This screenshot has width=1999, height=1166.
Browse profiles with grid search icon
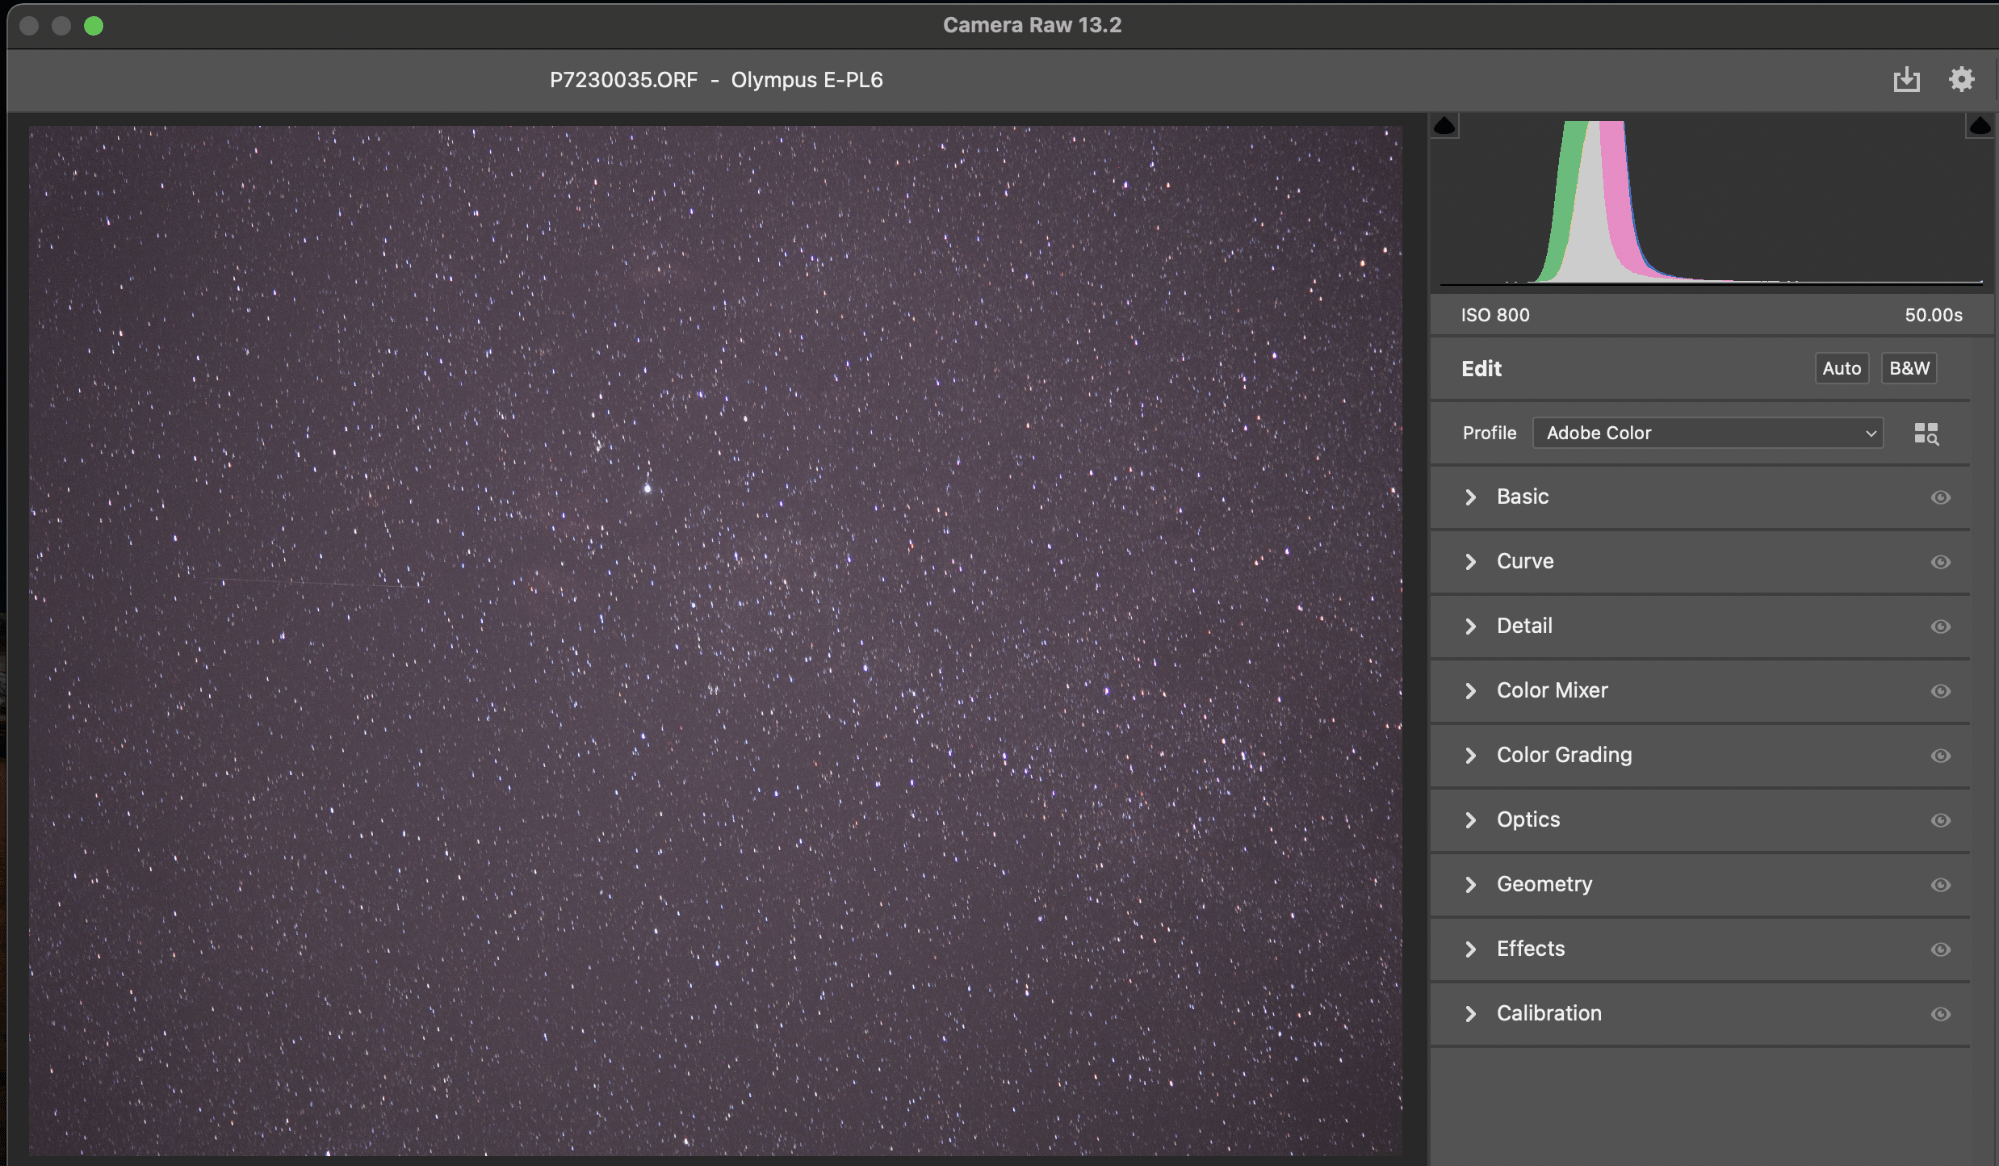[1926, 433]
